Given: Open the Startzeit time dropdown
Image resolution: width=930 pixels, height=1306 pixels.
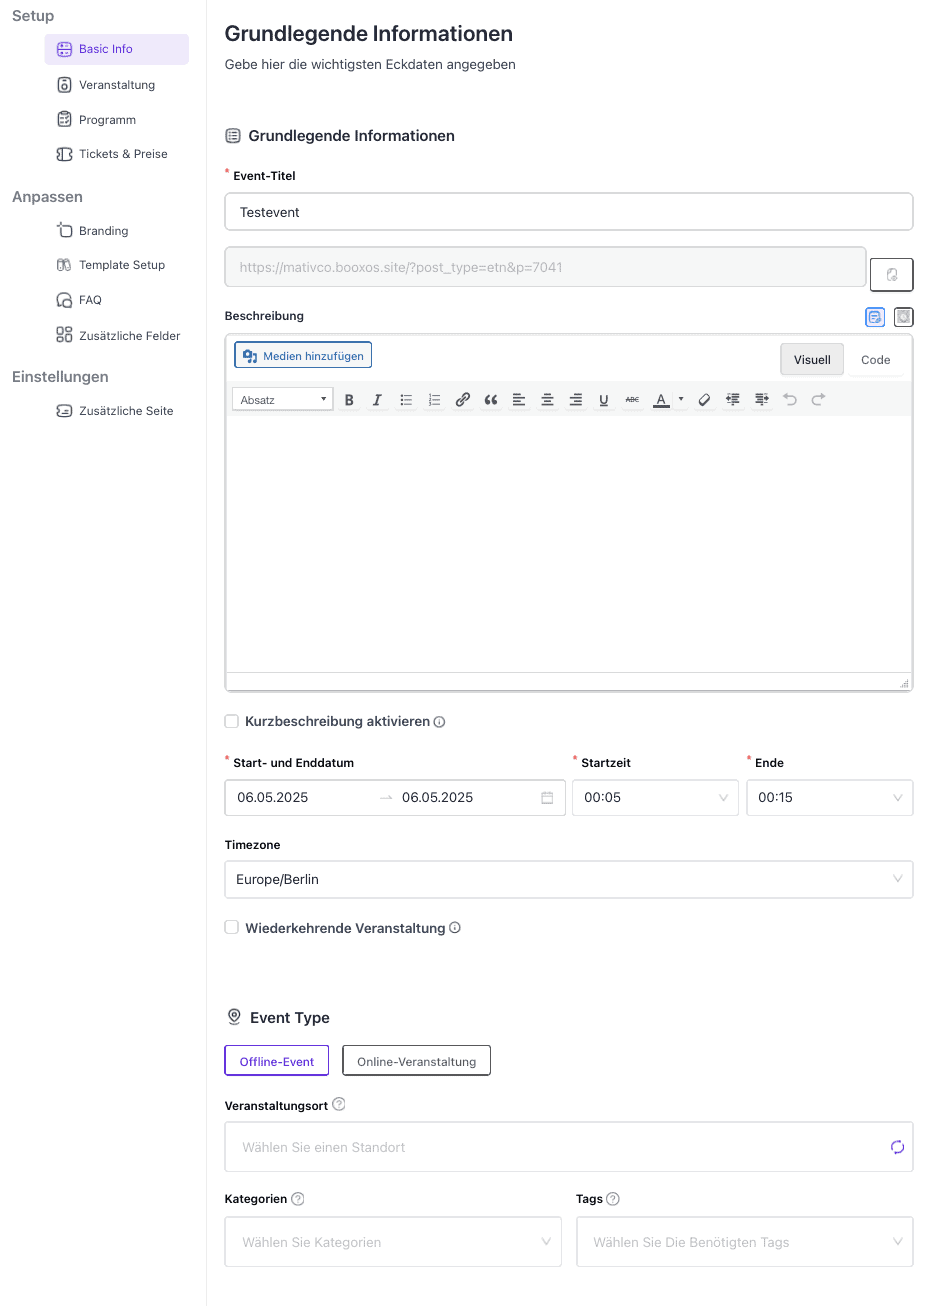Looking at the screenshot, I should (x=655, y=798).
